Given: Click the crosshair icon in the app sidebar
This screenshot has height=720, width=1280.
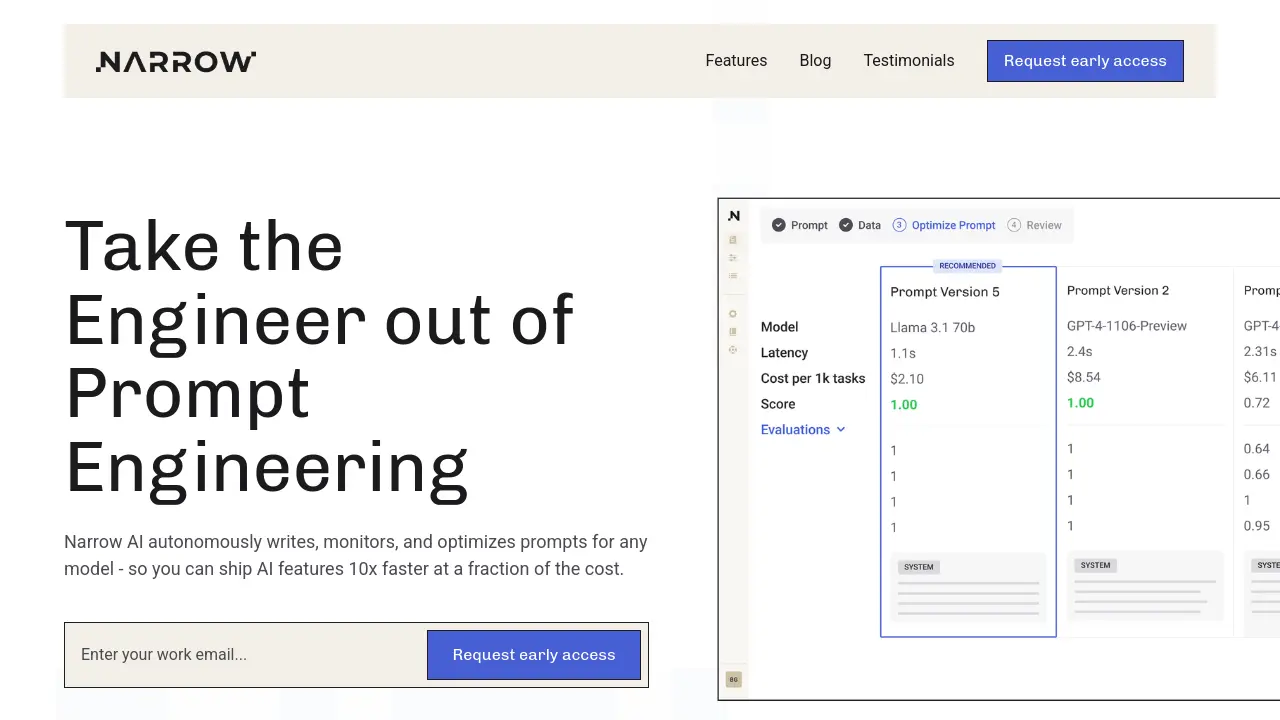Looking at the screenshot, I should (733, 350).
